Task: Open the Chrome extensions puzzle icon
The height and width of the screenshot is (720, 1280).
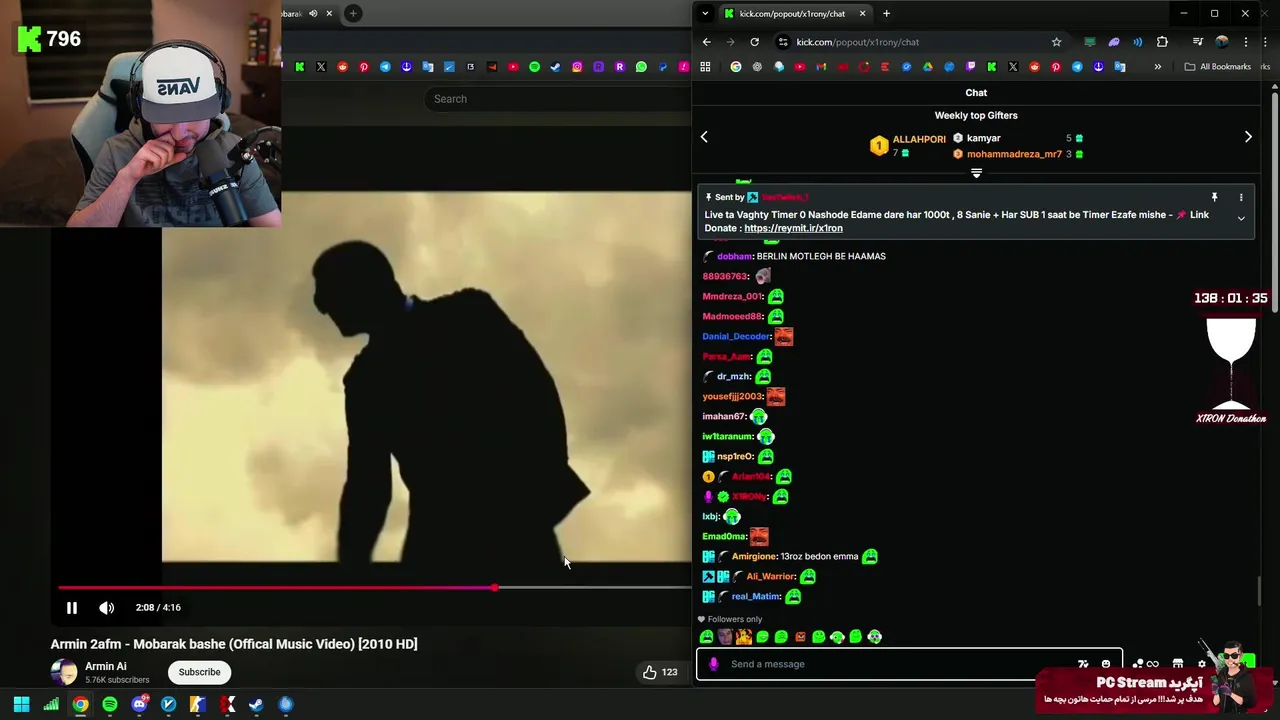Action: [x=1162, y=42]
